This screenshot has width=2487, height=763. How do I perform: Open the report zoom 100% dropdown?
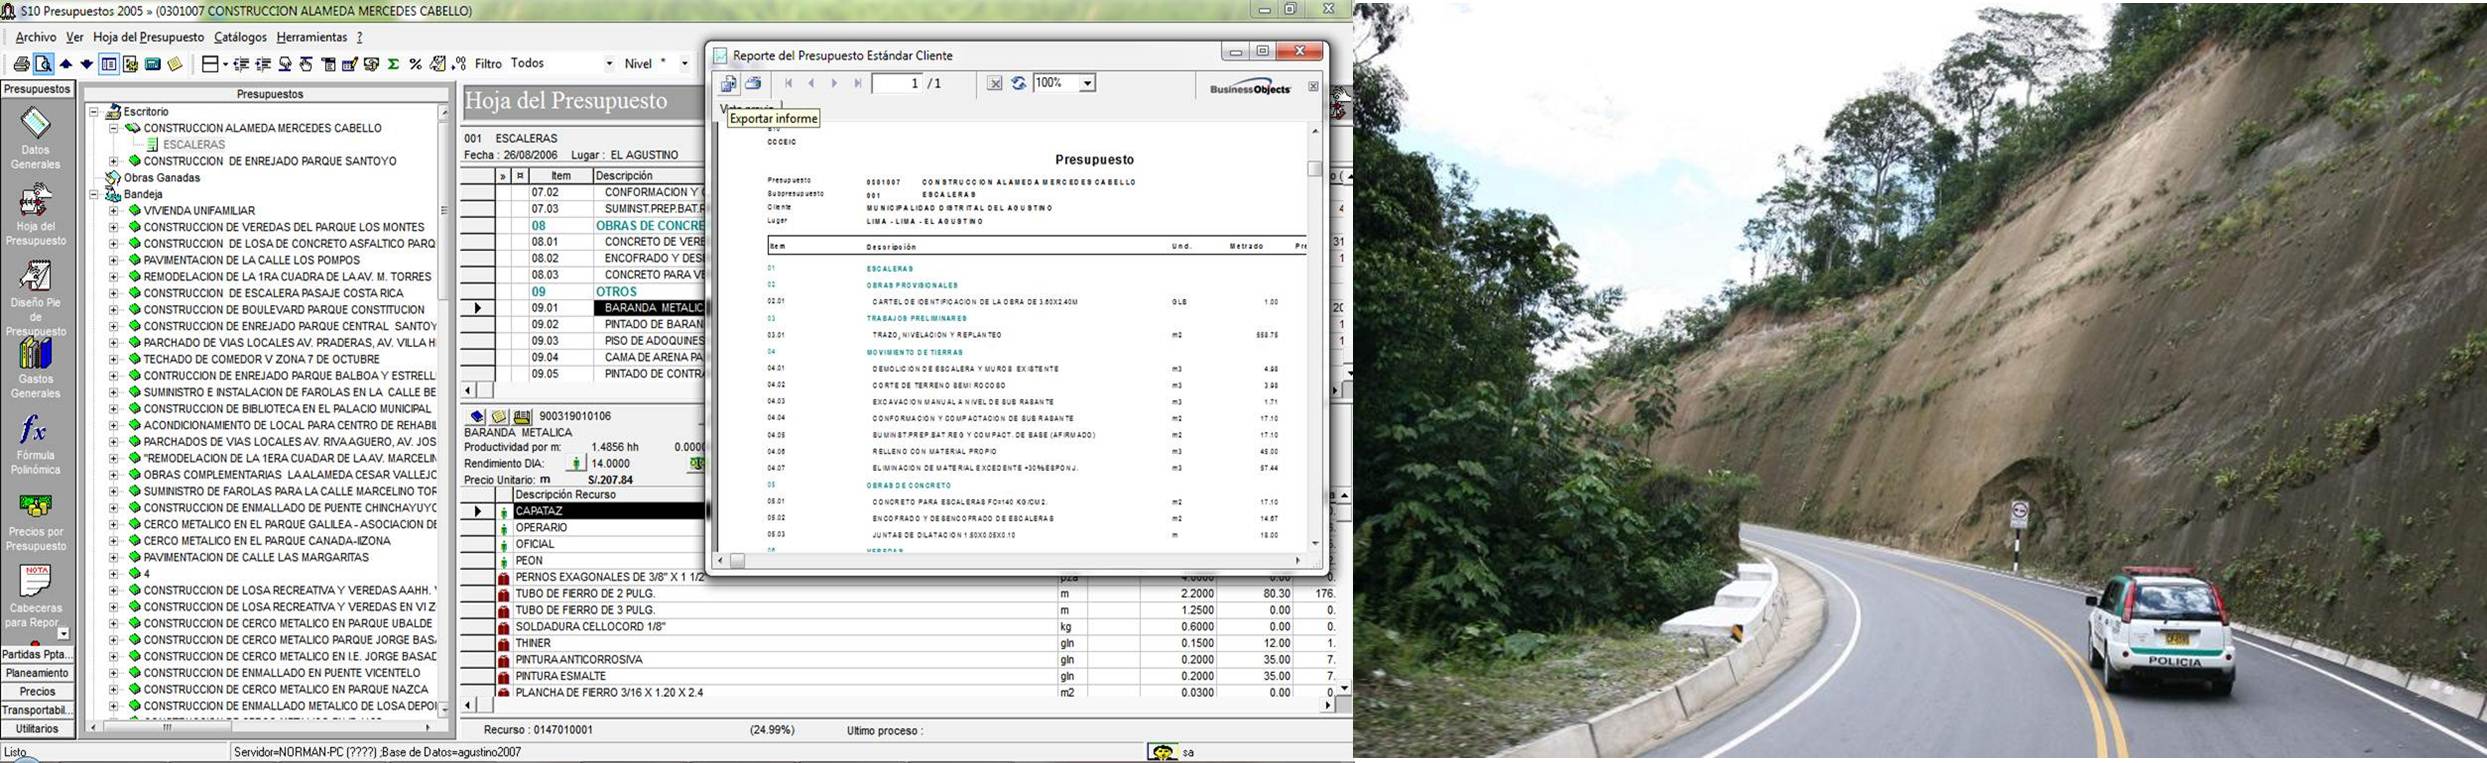pos(1087,84)
